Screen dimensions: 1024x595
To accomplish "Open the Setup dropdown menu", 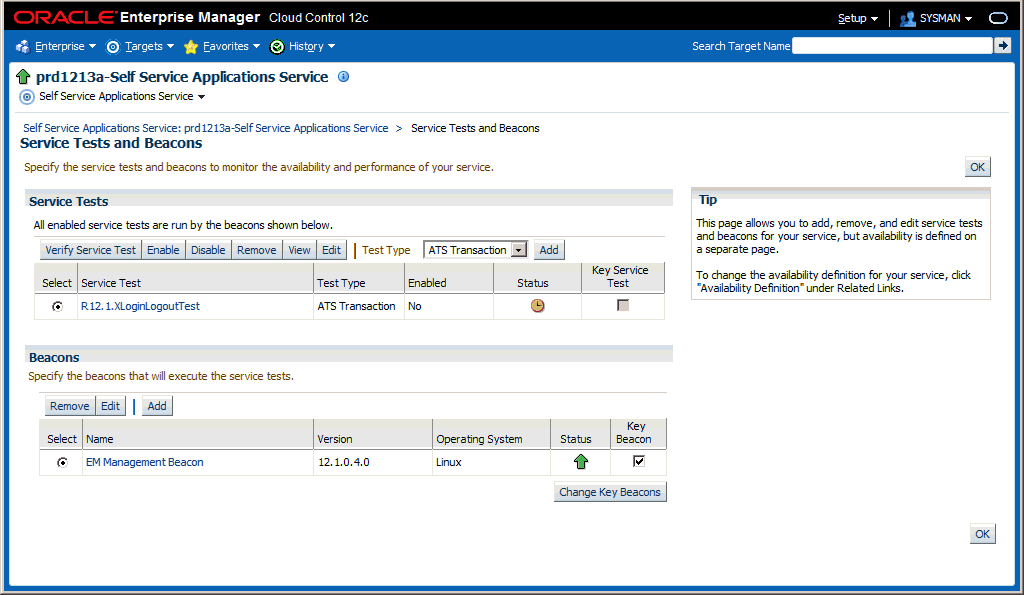I will [857, 18].
